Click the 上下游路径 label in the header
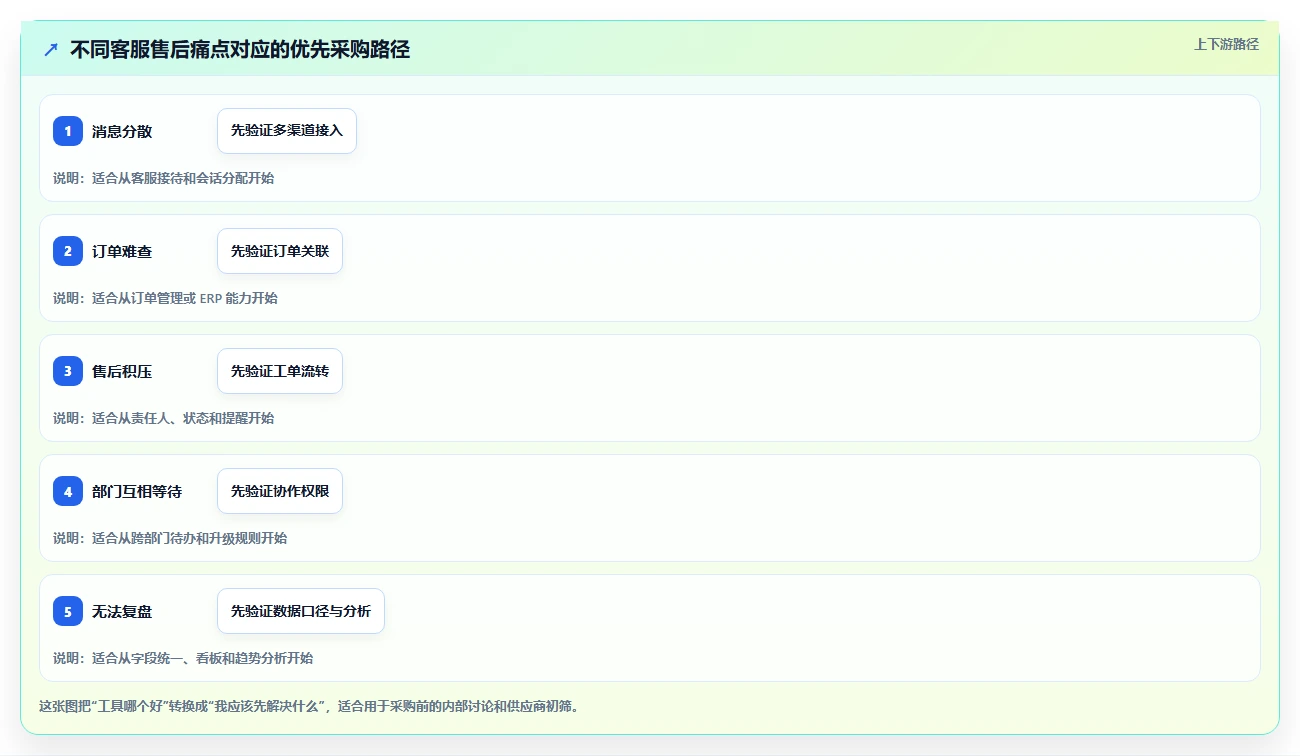The height and width of the screenshot is (756, 1300). click(x=1226, y=44)
